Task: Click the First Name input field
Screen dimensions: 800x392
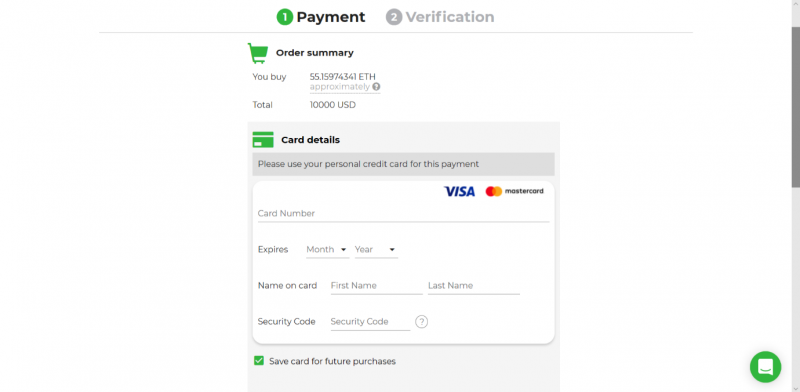Action: pos(377,286)
